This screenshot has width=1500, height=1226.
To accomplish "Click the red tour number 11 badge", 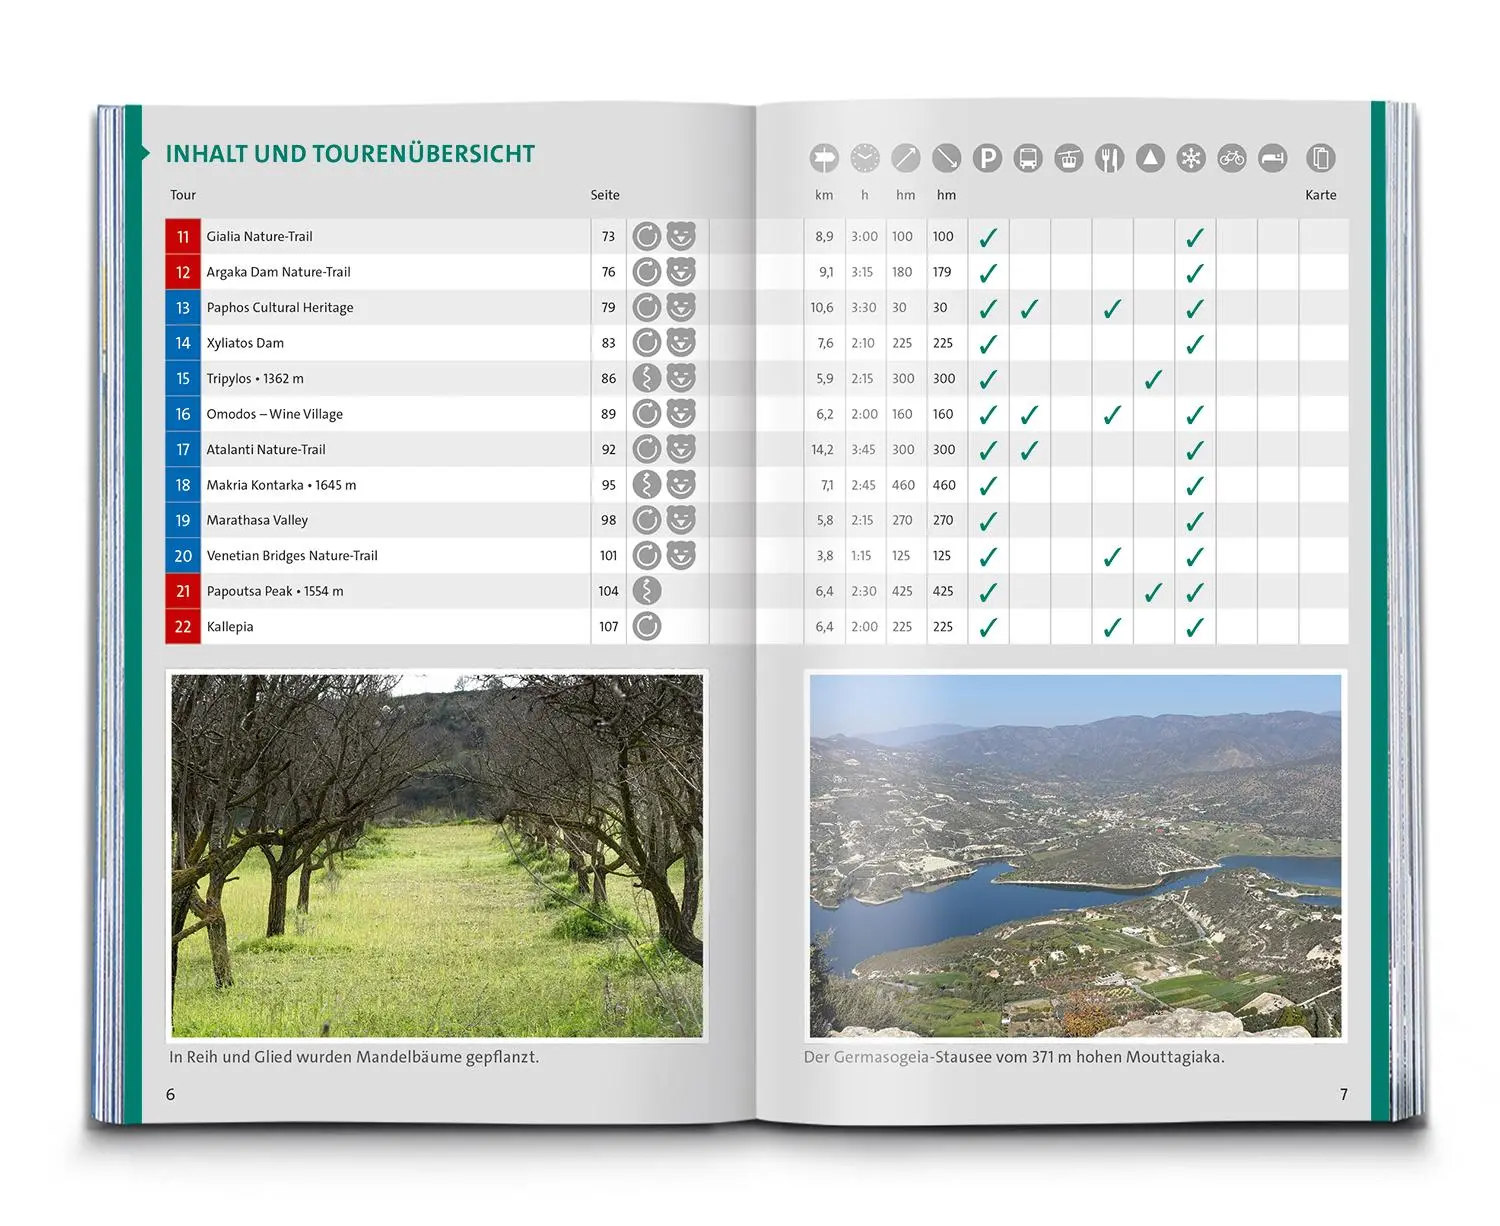I will pos(183,237).
